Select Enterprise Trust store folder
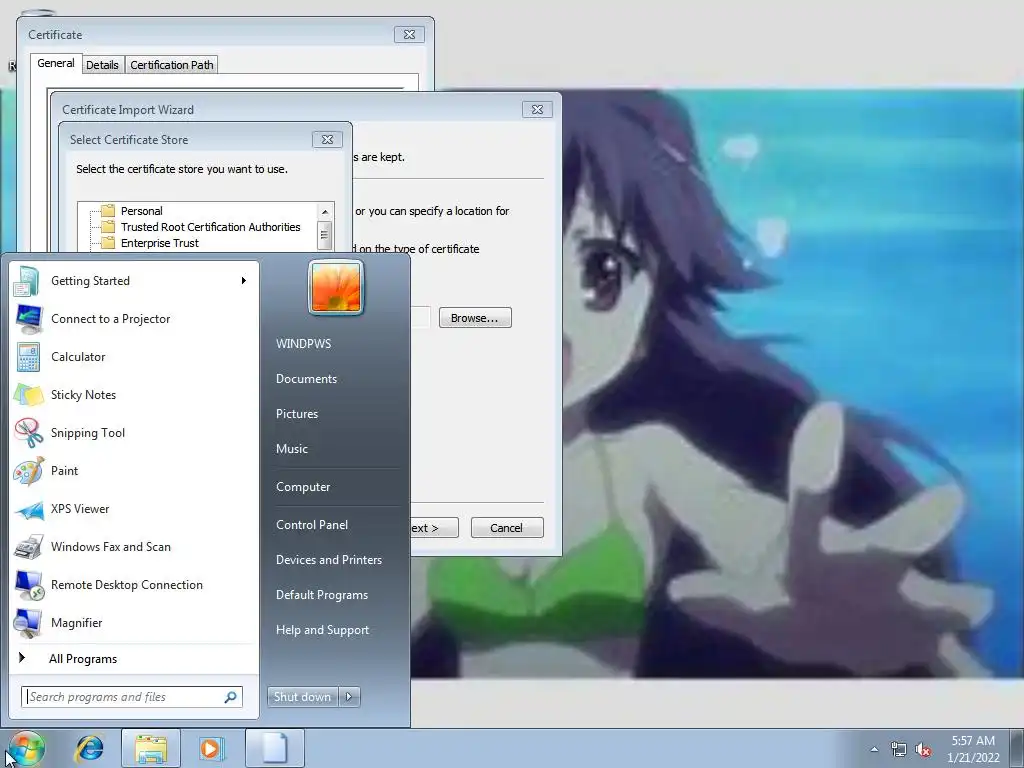 point(159,243)
